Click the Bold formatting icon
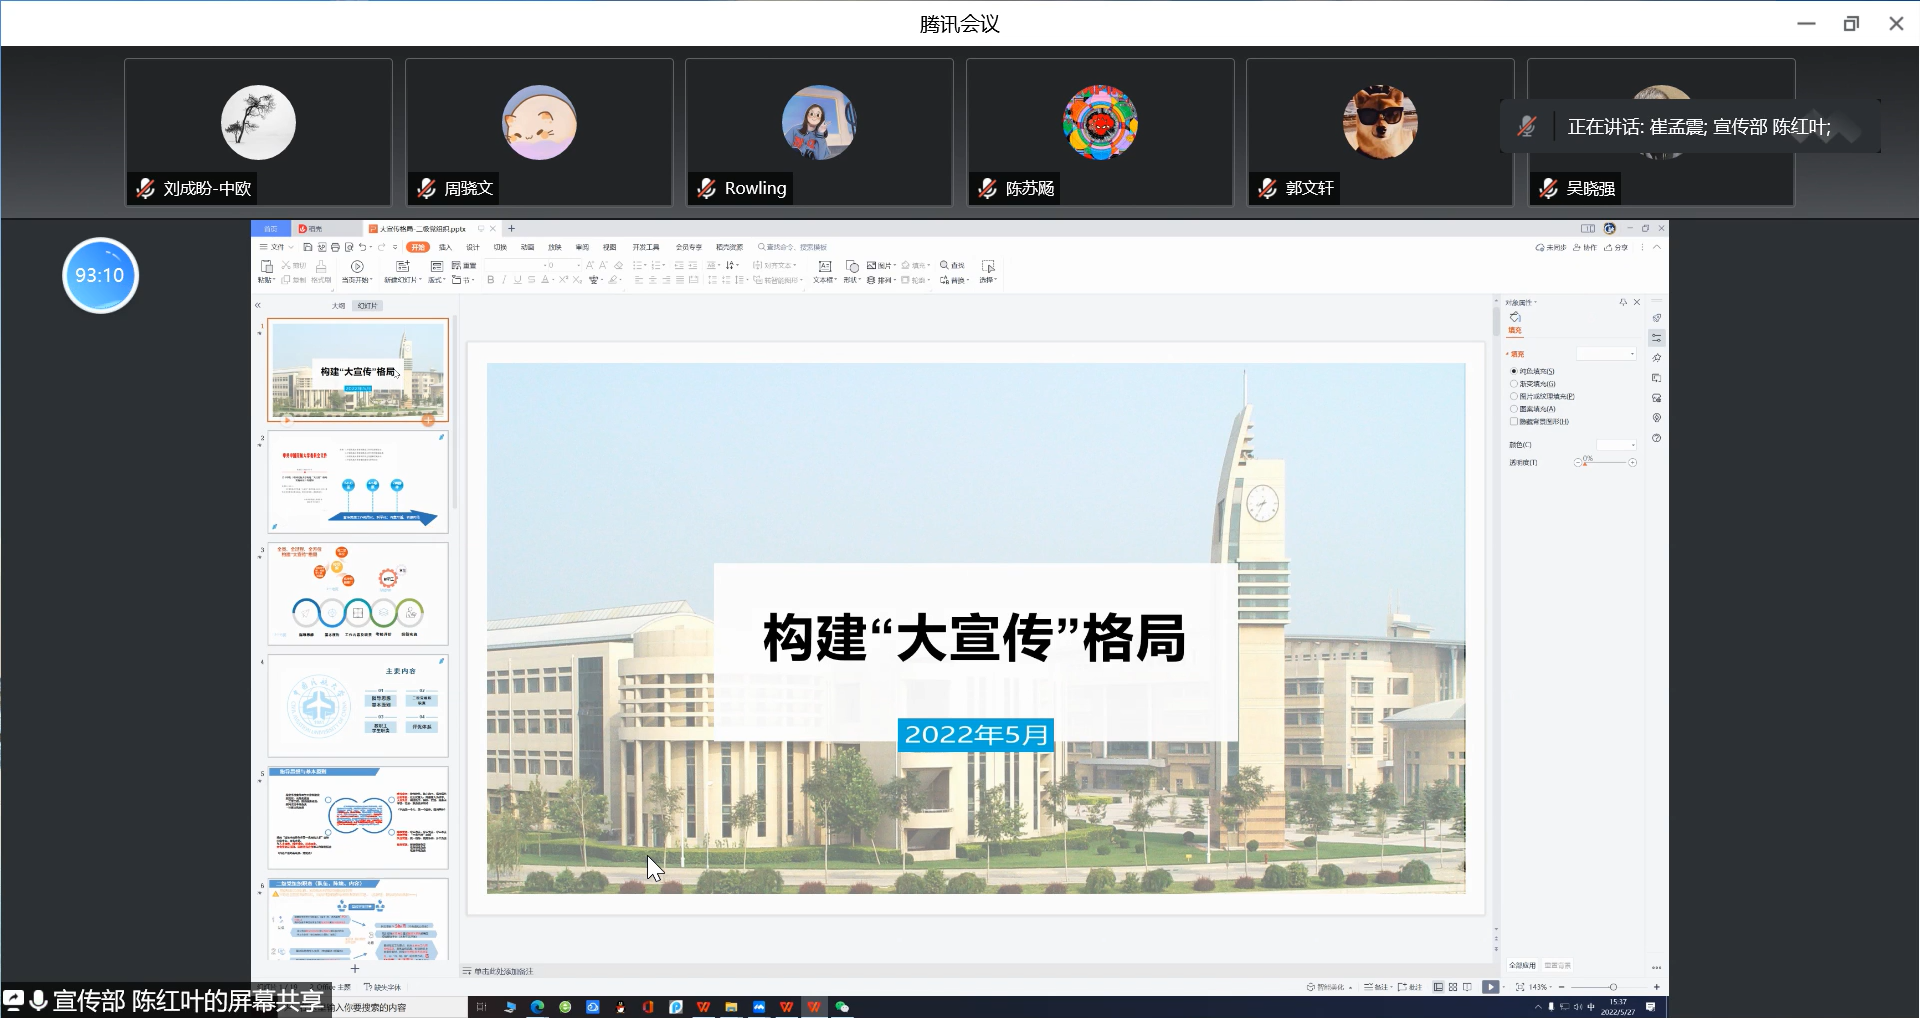The height and width of the screenshot is (1018, 1920). point(490,280)
